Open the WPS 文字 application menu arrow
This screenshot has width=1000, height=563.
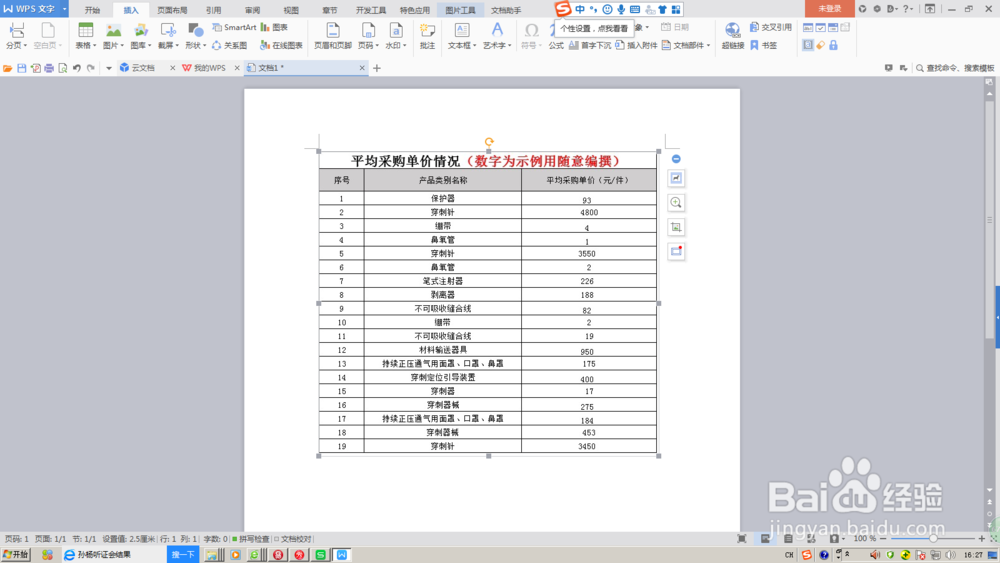(64, 9)
